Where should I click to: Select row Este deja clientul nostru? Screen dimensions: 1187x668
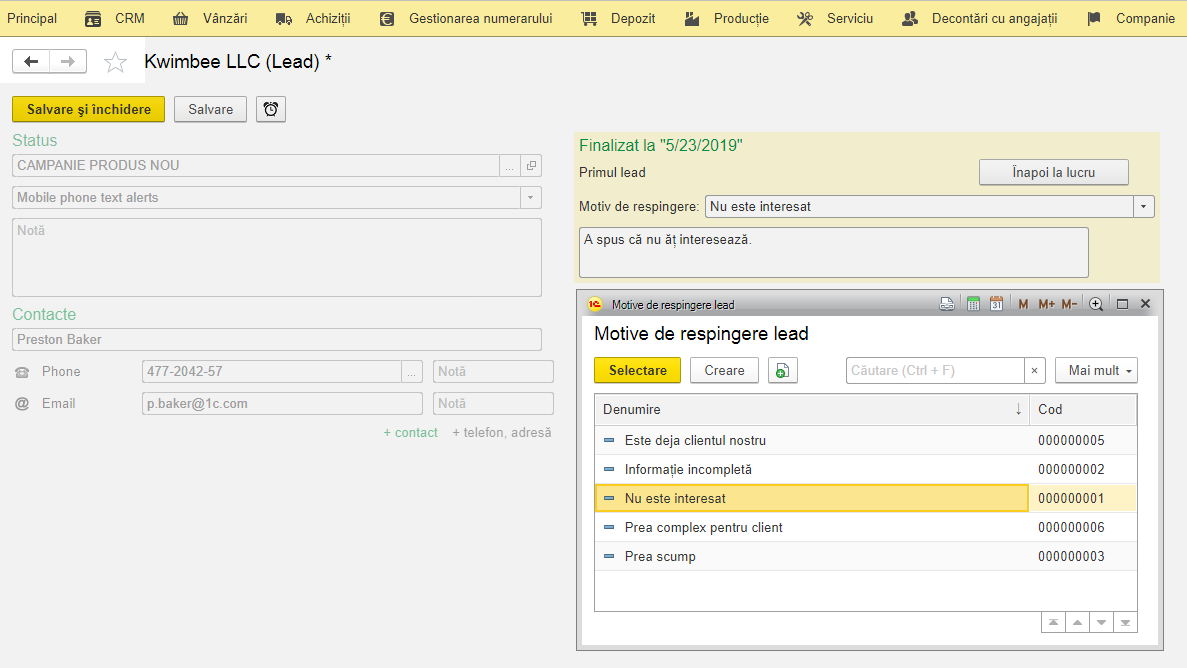pyautogui.click(x=865, y=441)
